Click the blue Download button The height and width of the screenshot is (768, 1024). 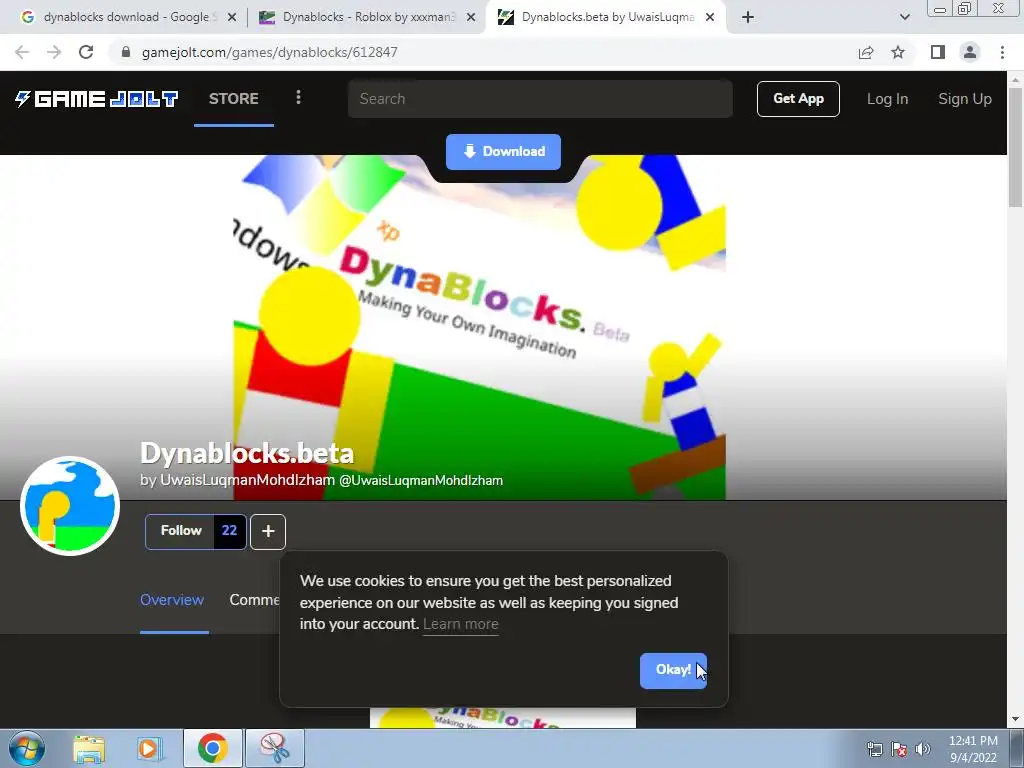[504, 152]
